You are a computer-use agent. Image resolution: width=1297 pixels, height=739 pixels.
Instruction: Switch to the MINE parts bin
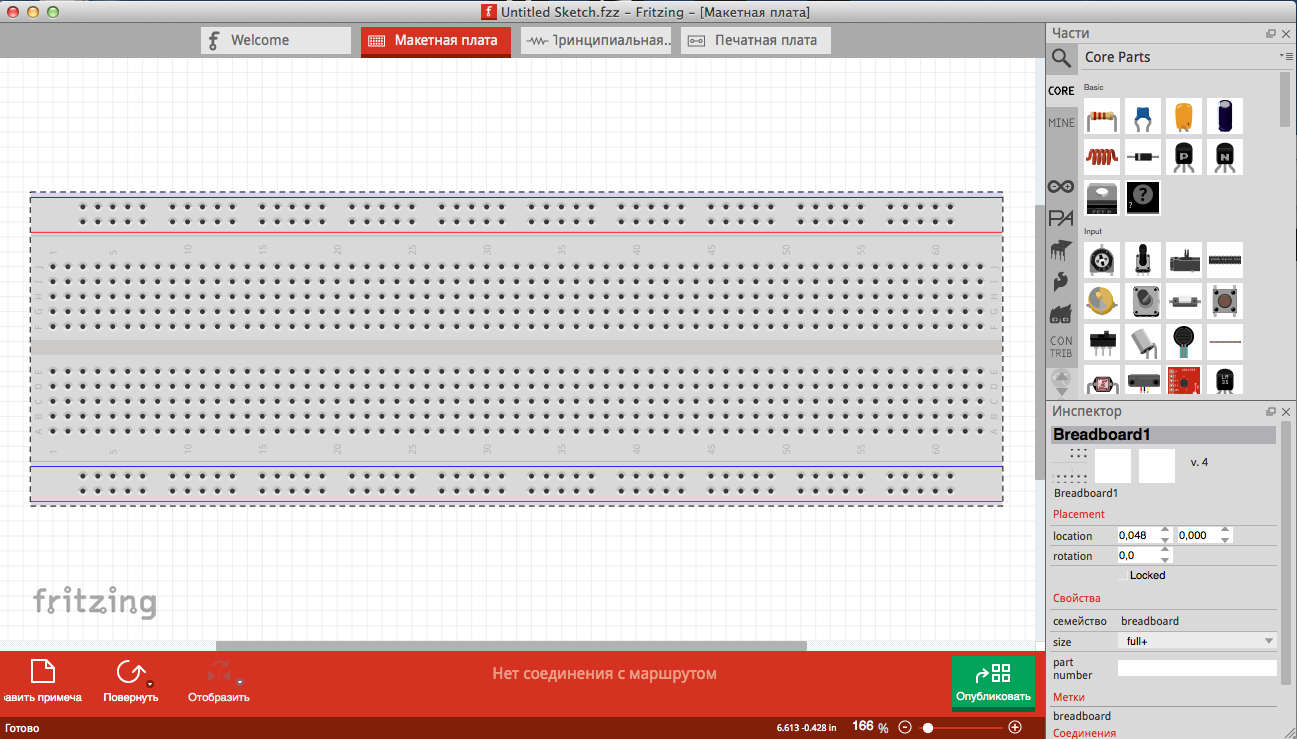click(x=1061, y=123)
